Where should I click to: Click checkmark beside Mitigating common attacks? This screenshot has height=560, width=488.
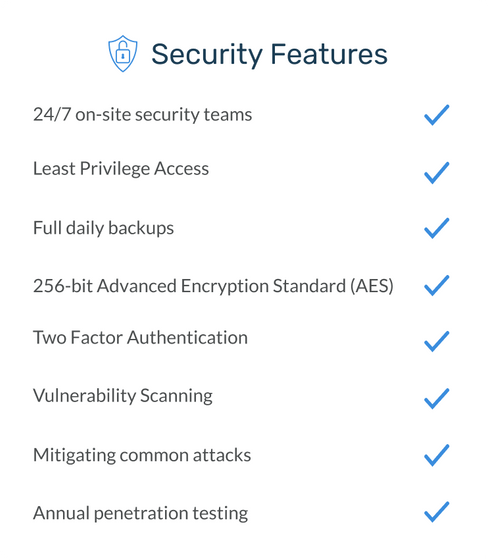click(x=437, y=455)
